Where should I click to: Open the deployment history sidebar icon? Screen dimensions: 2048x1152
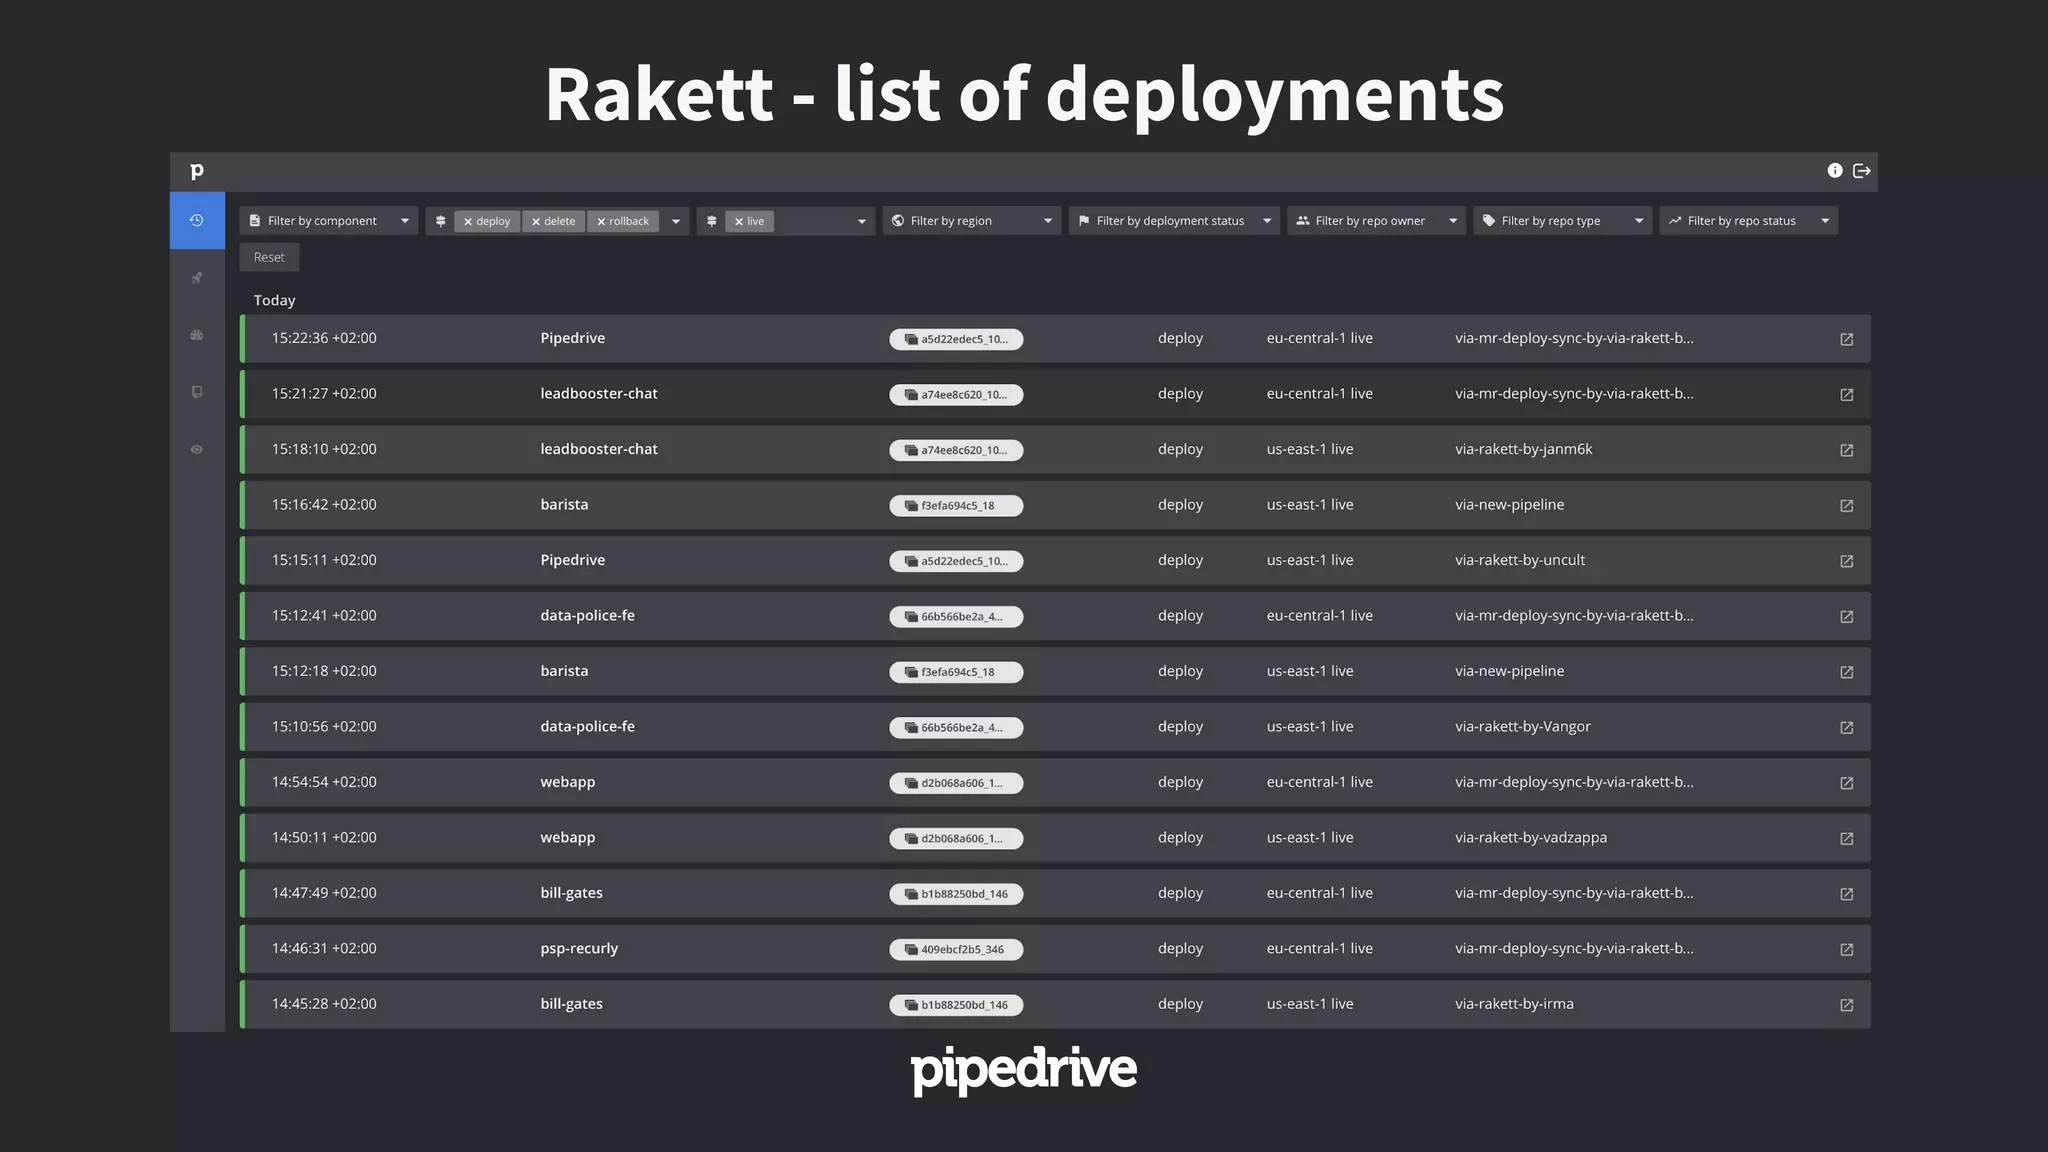197,220
